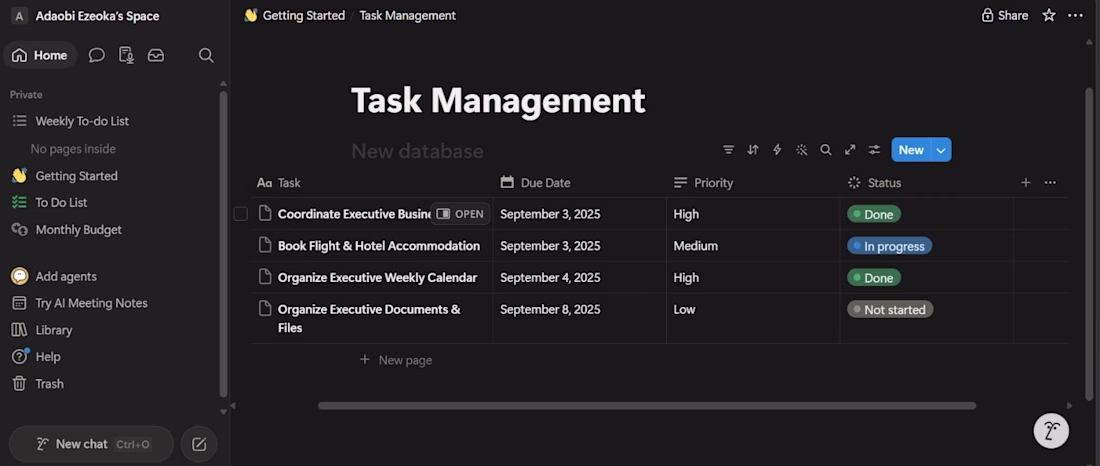Open database view settings sliders icon
The width and height of the screenshot is (1100, 466).
pyautogui.click(x=874, y=149)
